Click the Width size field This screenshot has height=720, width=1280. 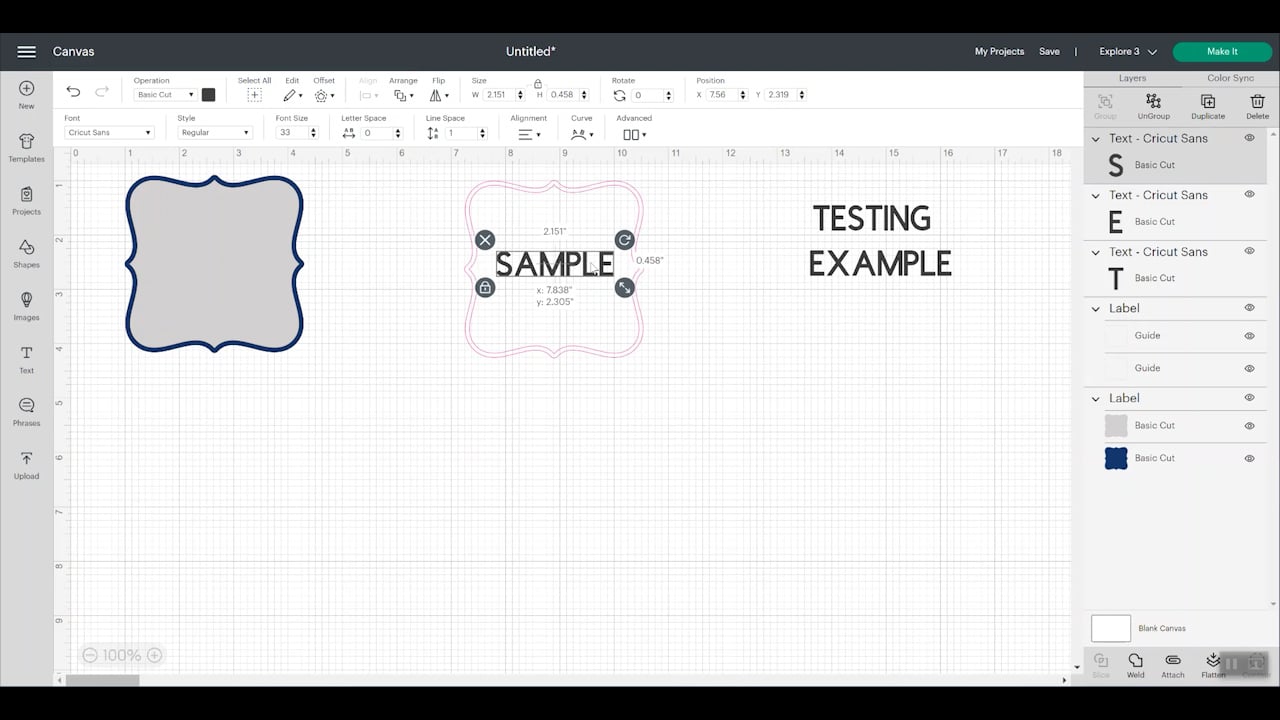tap(504, 95)
